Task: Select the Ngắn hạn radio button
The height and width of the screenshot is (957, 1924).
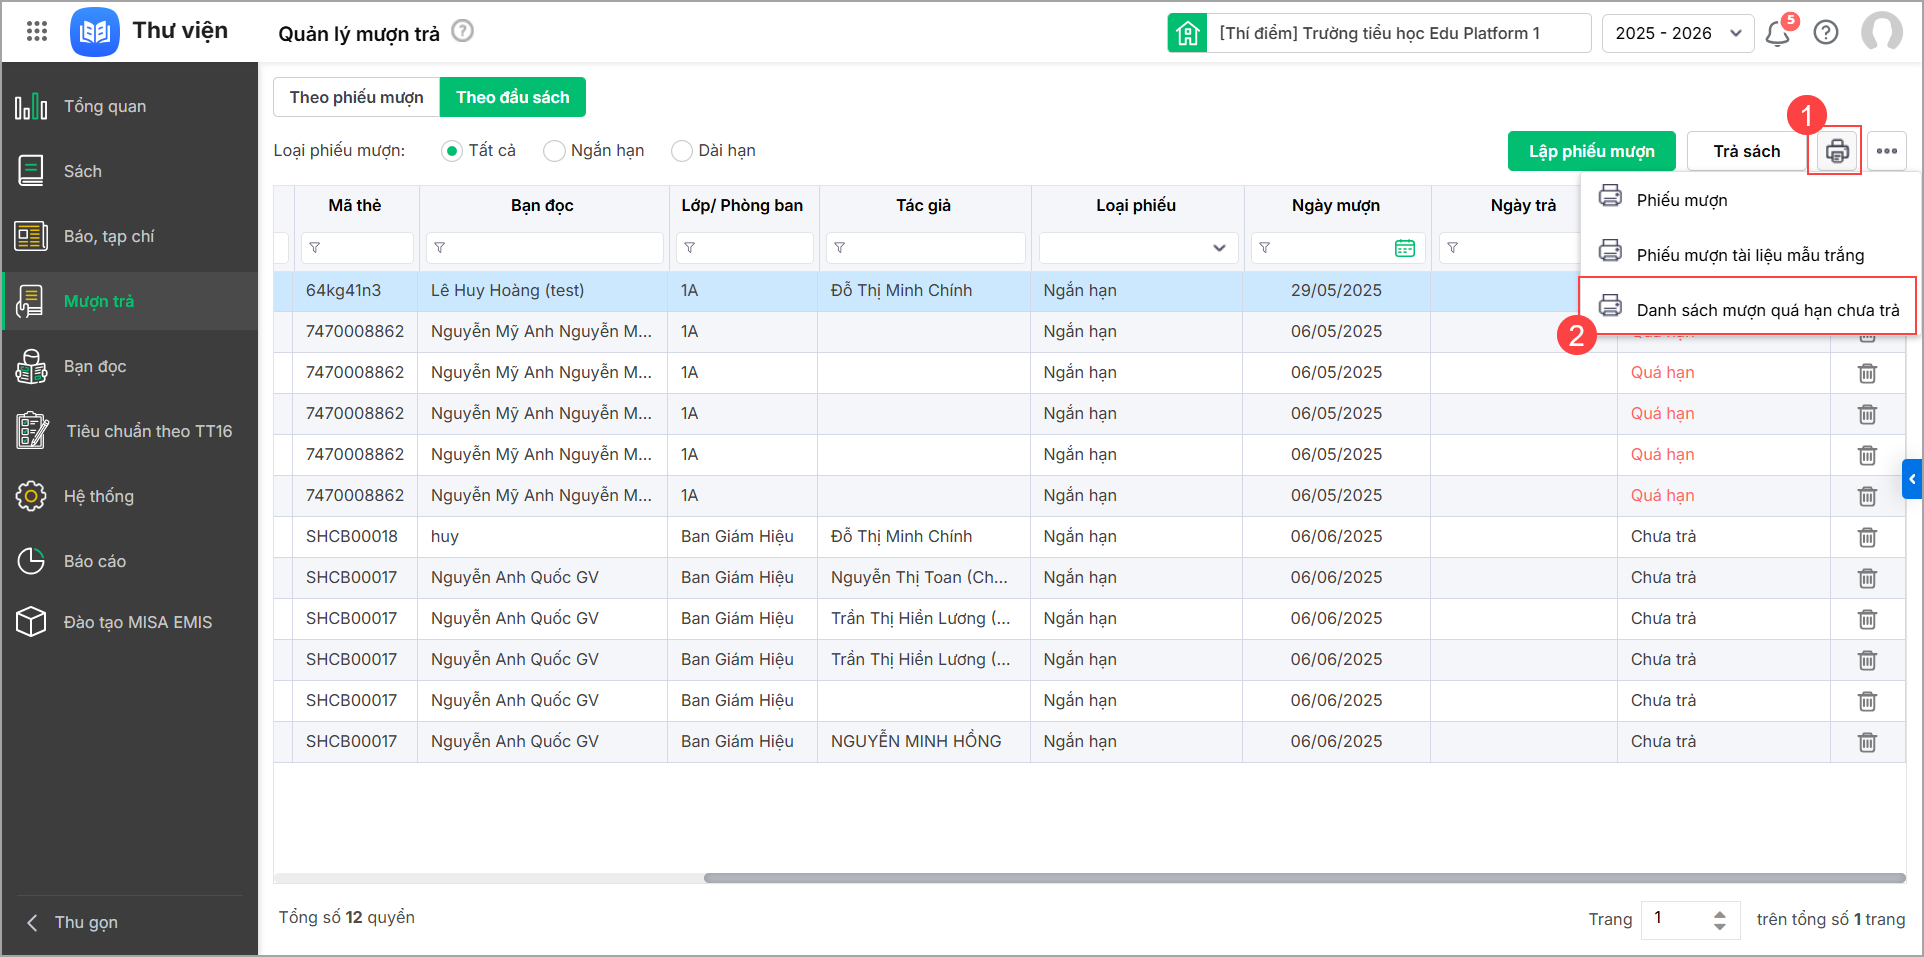Action: point(554,151)
